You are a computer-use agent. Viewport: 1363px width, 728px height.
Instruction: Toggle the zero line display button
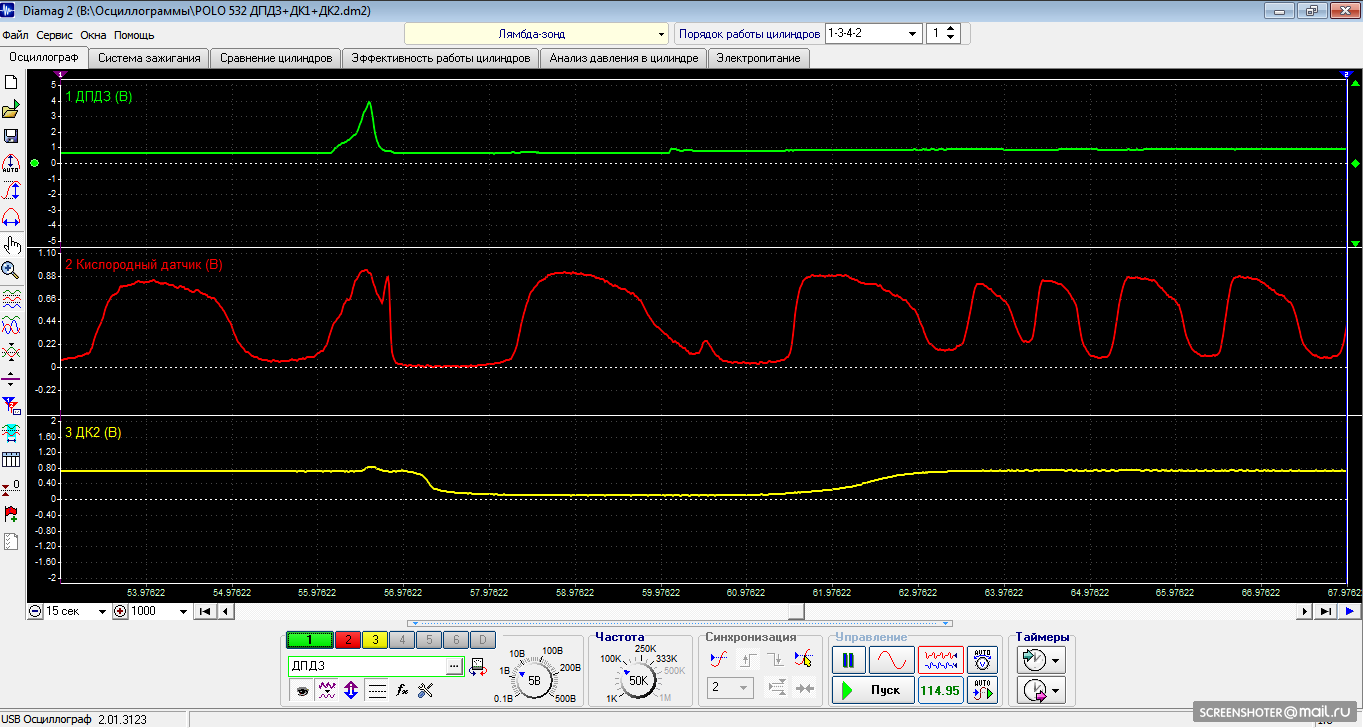(376, 690)
